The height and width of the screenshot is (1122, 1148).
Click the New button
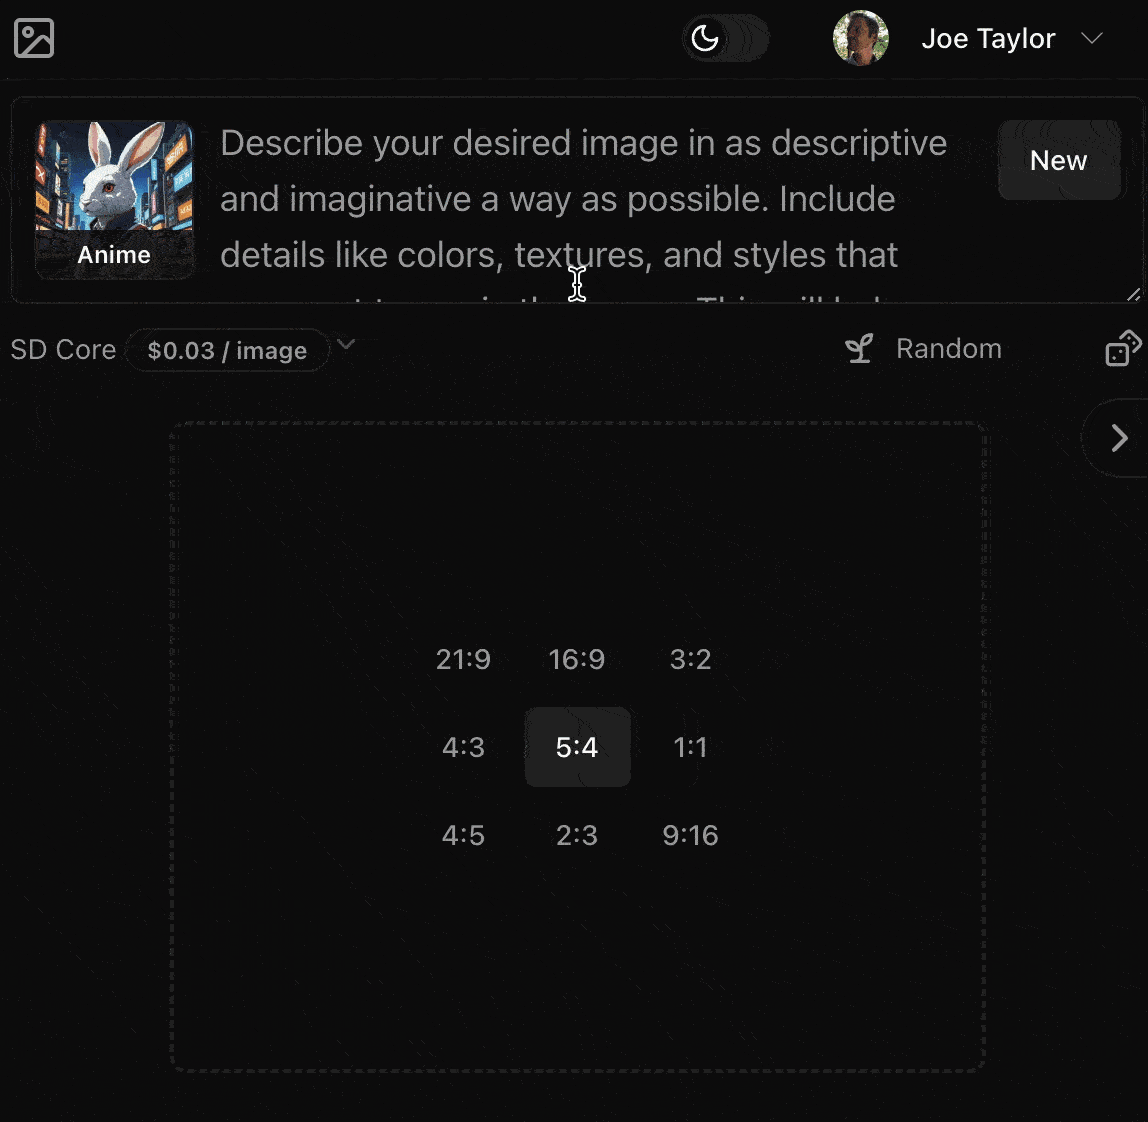[x=1059, y=160]
